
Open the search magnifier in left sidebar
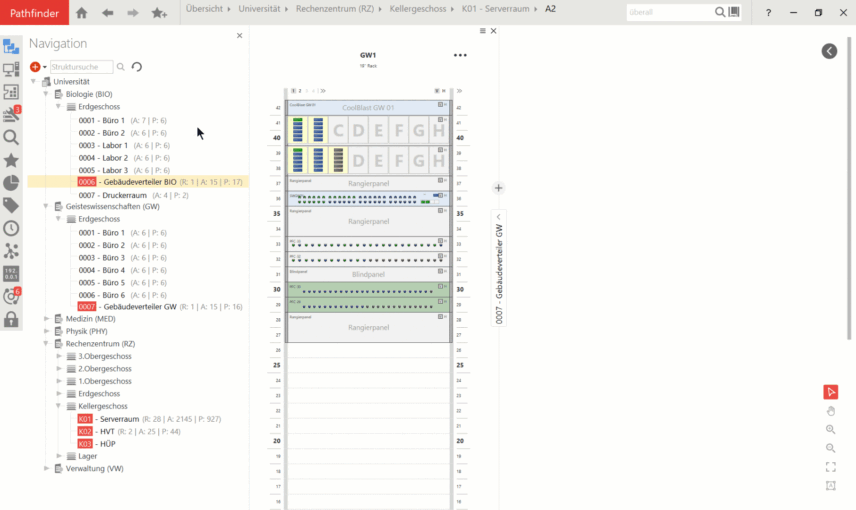tap(11, 138)
